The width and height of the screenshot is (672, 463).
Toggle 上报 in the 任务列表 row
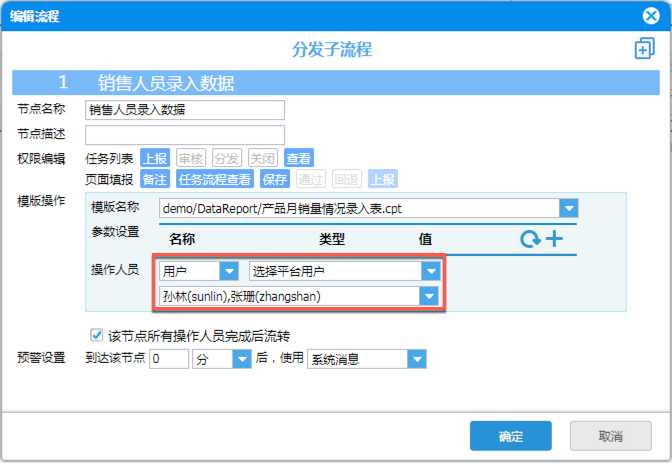pyautogui.click(x=155, y=158)
